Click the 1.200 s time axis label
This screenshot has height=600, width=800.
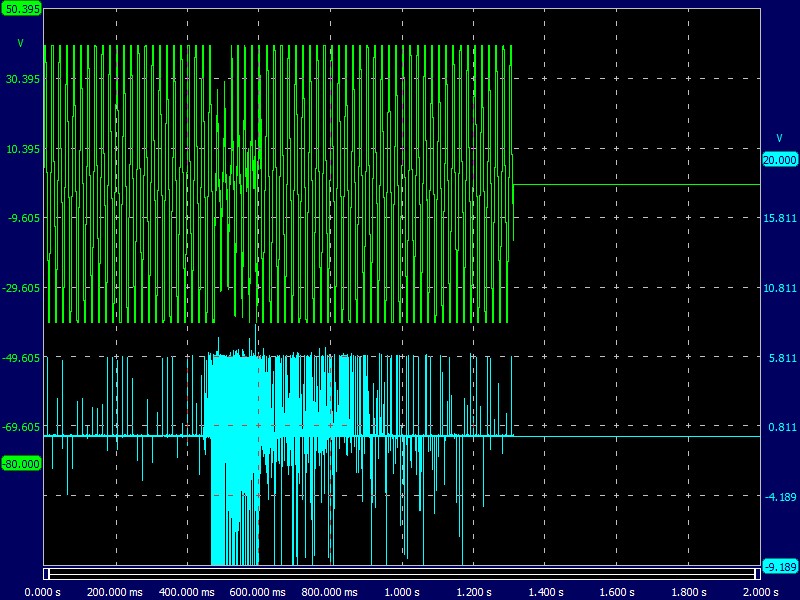473,592
